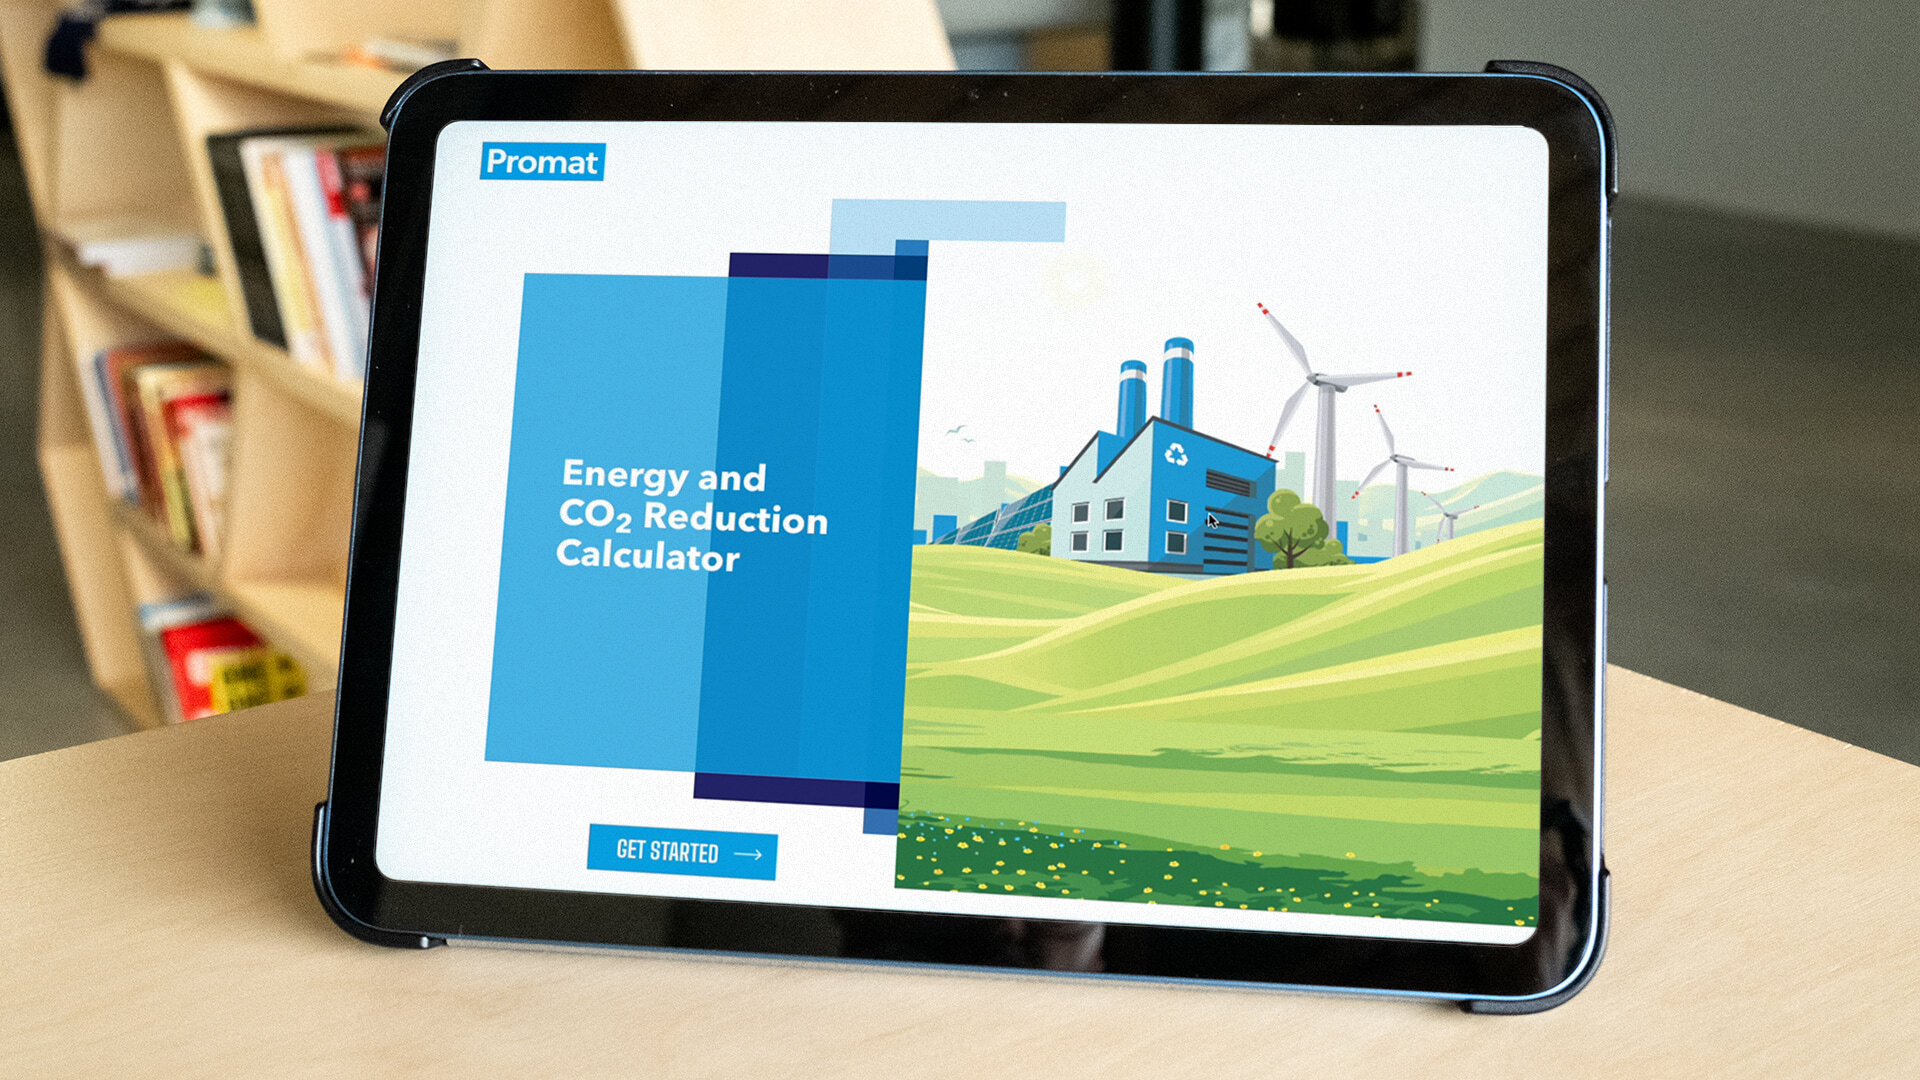The image size is (1920, 1080).
Task: Click the Energy and CO2 Reduction Calculator title
Action: (x=692, y=514)
